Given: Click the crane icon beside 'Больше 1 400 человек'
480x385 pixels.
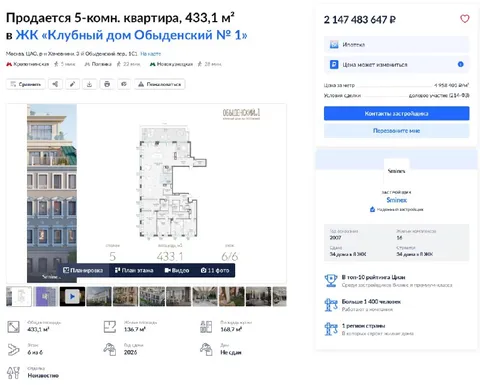Looking at the screenshot, I should (x=331, y=305).
